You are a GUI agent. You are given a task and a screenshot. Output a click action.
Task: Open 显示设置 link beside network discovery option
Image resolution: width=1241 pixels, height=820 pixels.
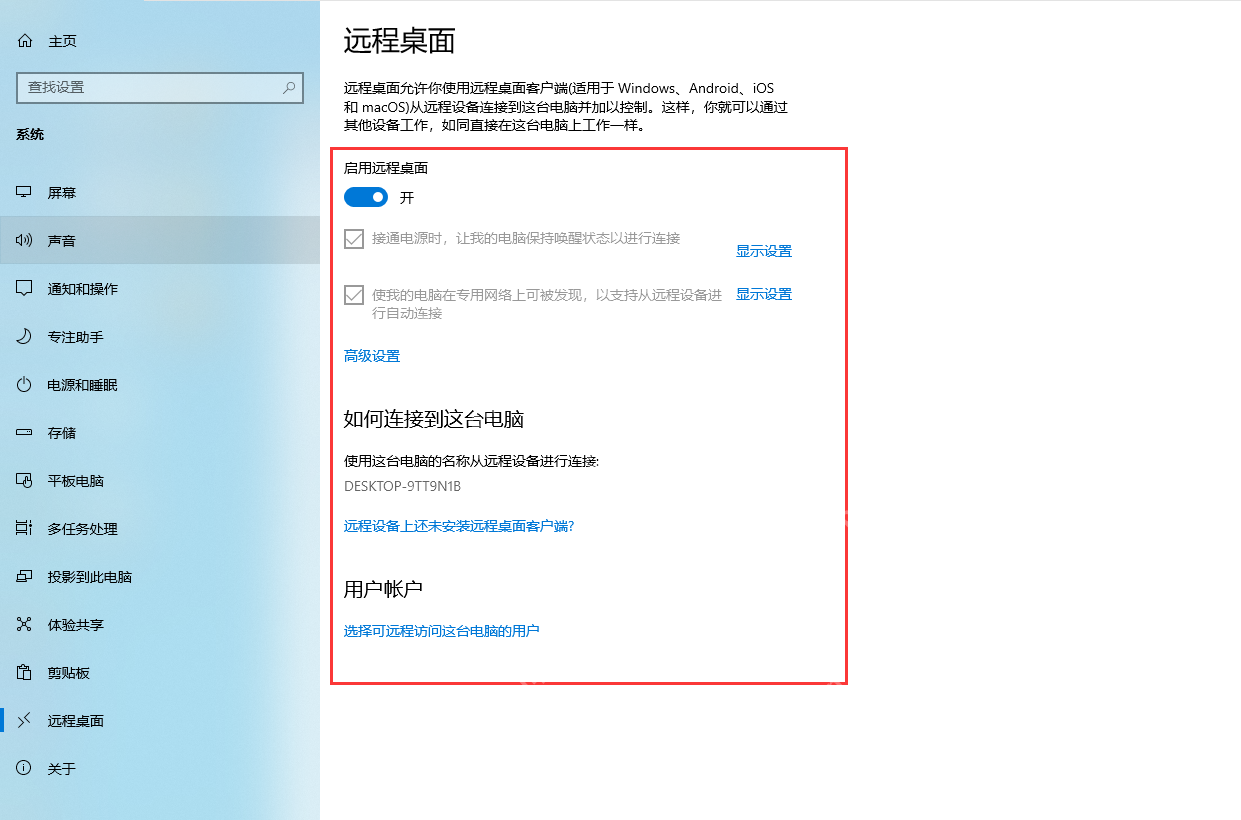click(x=764, y=295)
